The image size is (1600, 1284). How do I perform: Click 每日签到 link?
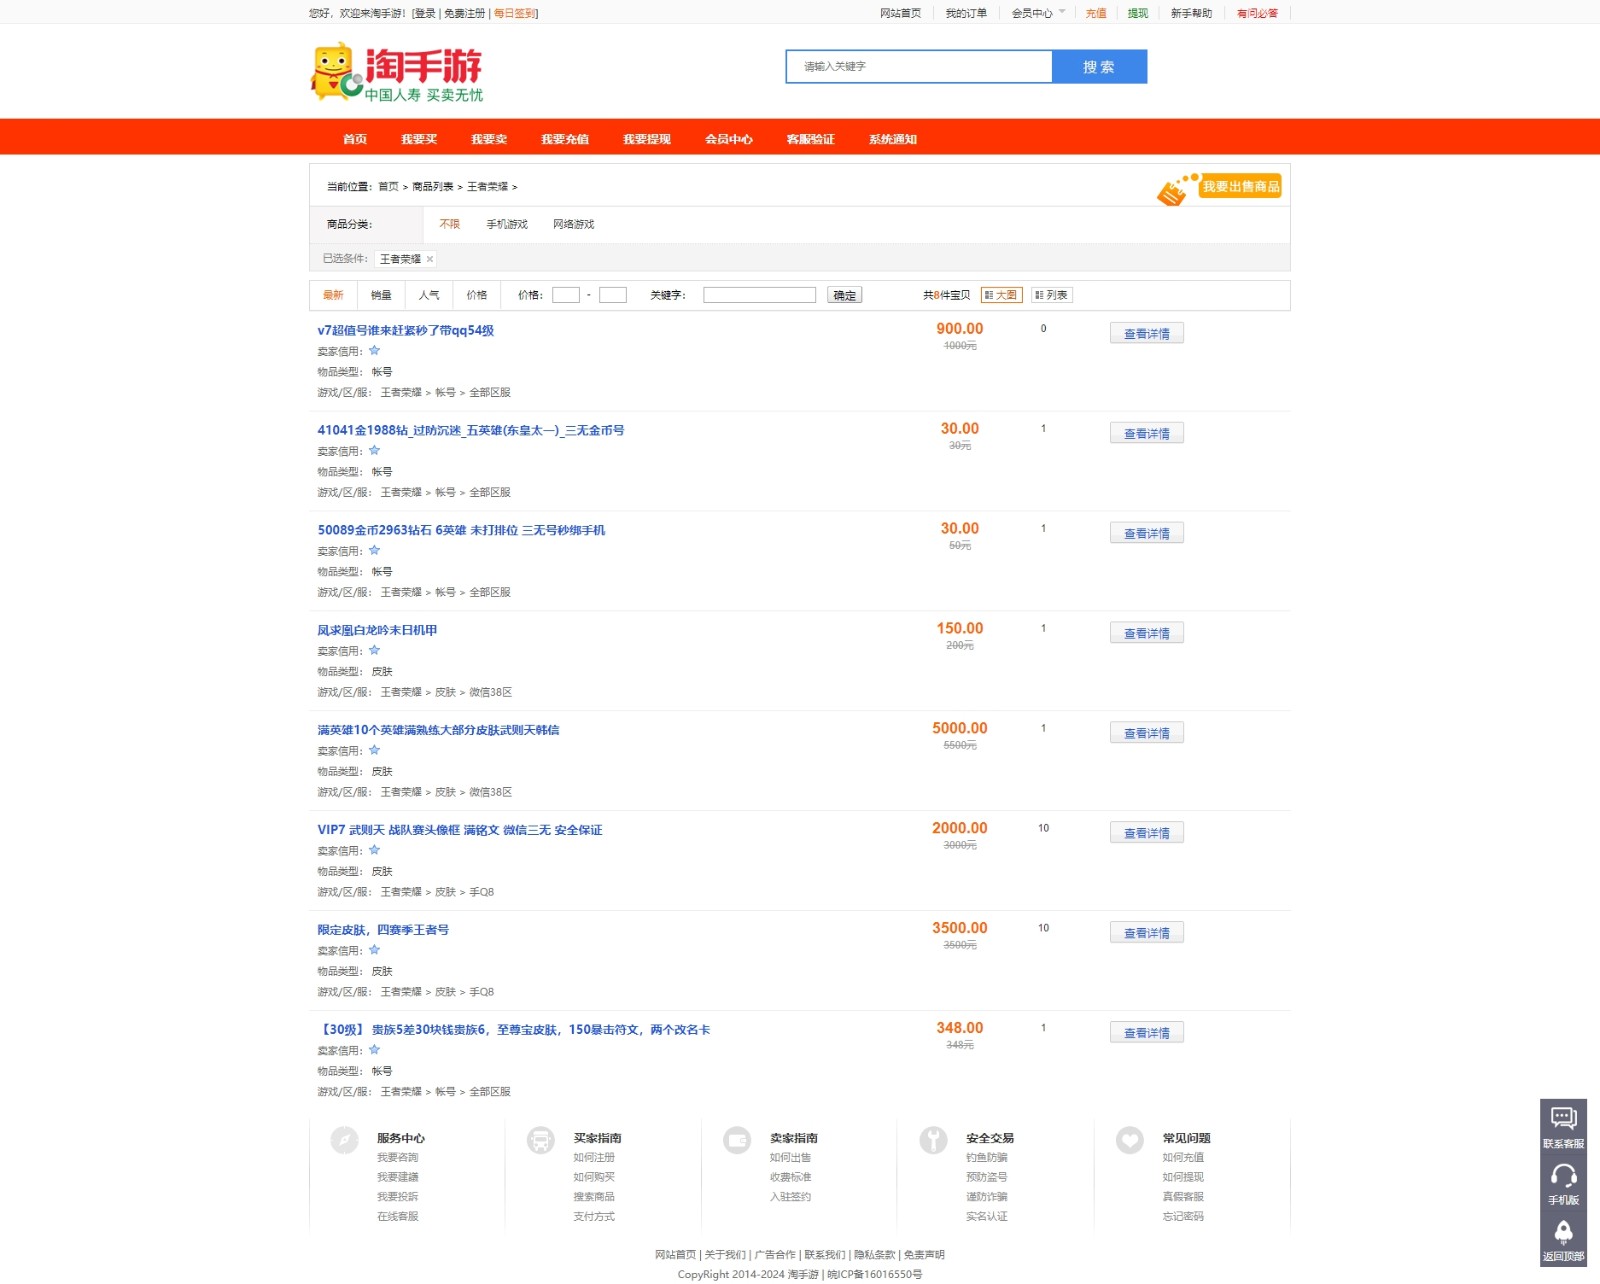pyautogui.click(x=515, y=13)
